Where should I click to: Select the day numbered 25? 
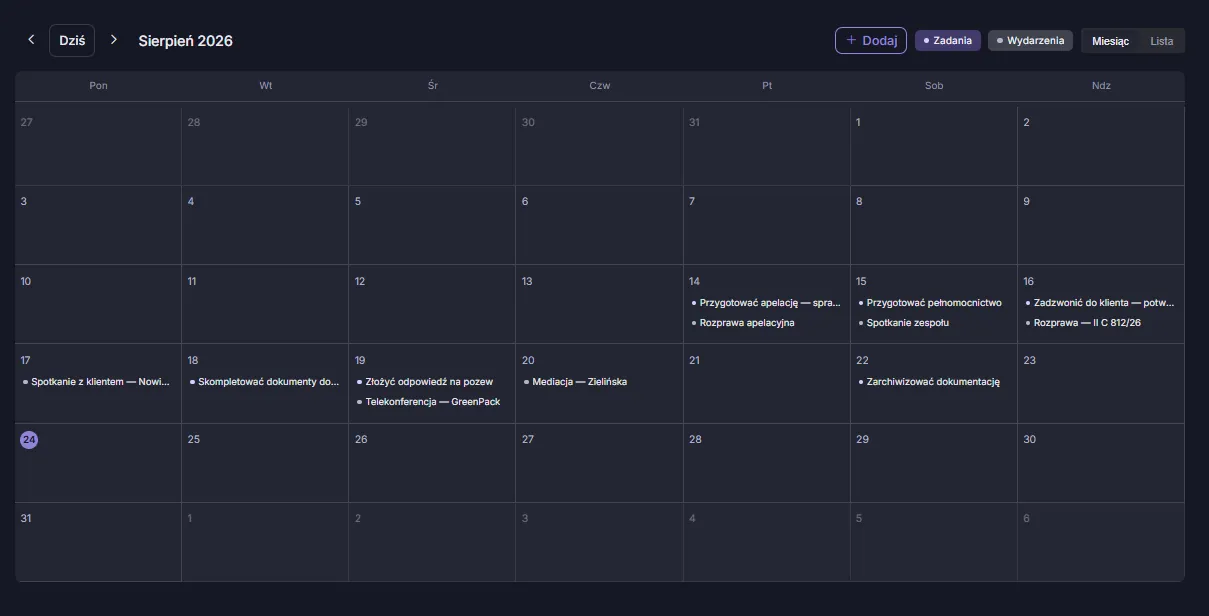click(194, 439)
